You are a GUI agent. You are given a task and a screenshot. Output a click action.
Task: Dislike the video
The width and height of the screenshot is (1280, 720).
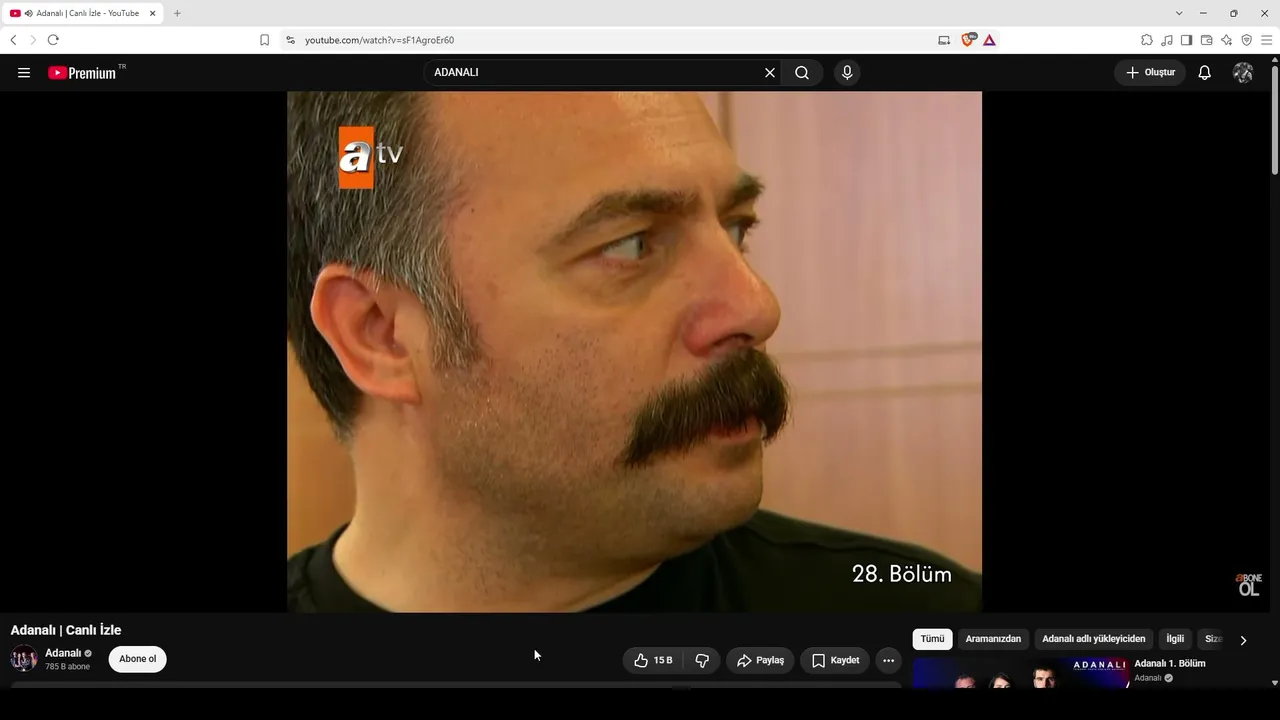tap(702, 660)
